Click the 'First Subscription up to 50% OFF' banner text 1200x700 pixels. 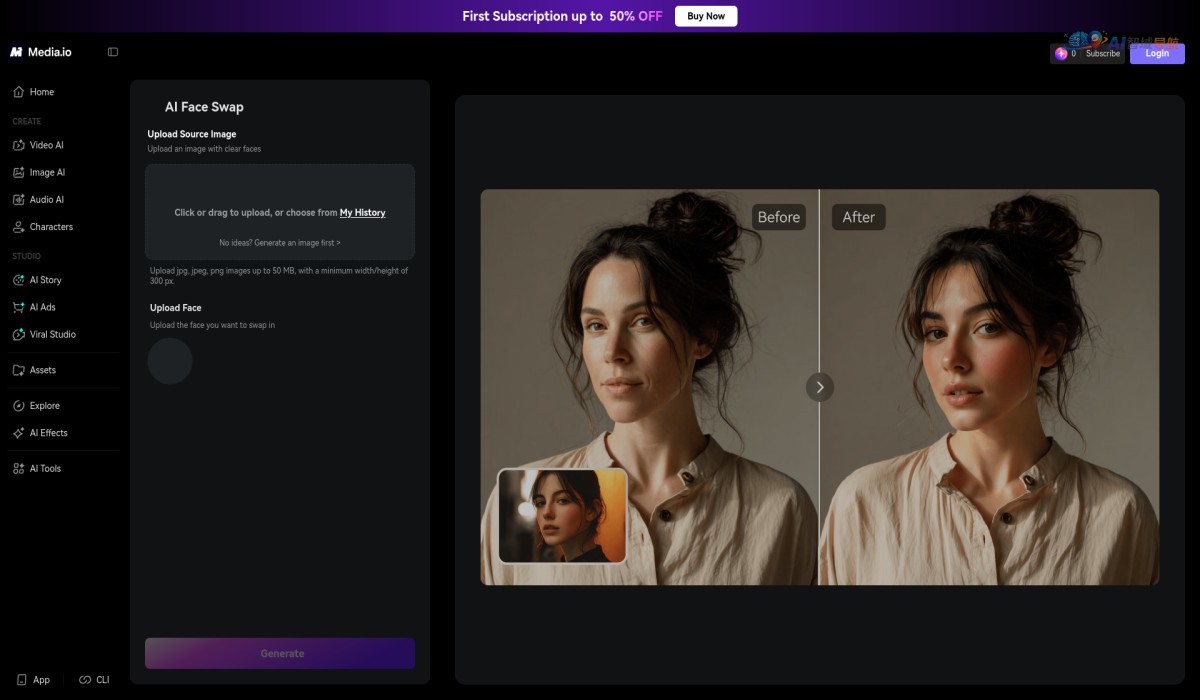click(x=562, y=16)
